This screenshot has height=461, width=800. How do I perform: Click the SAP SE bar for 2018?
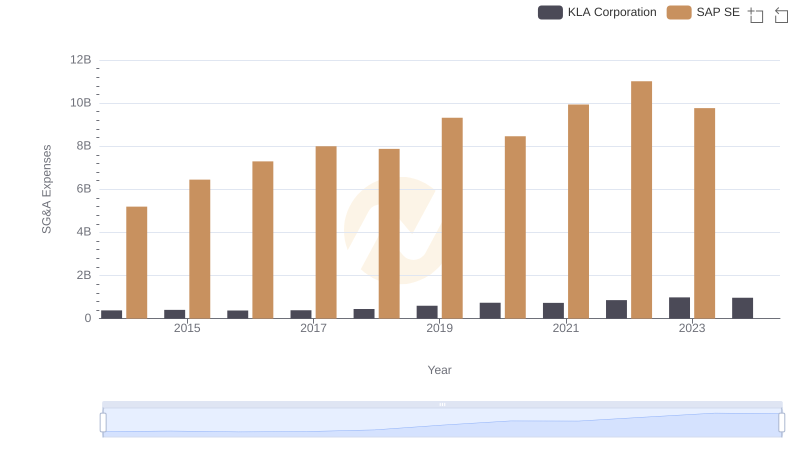(389, 234)
